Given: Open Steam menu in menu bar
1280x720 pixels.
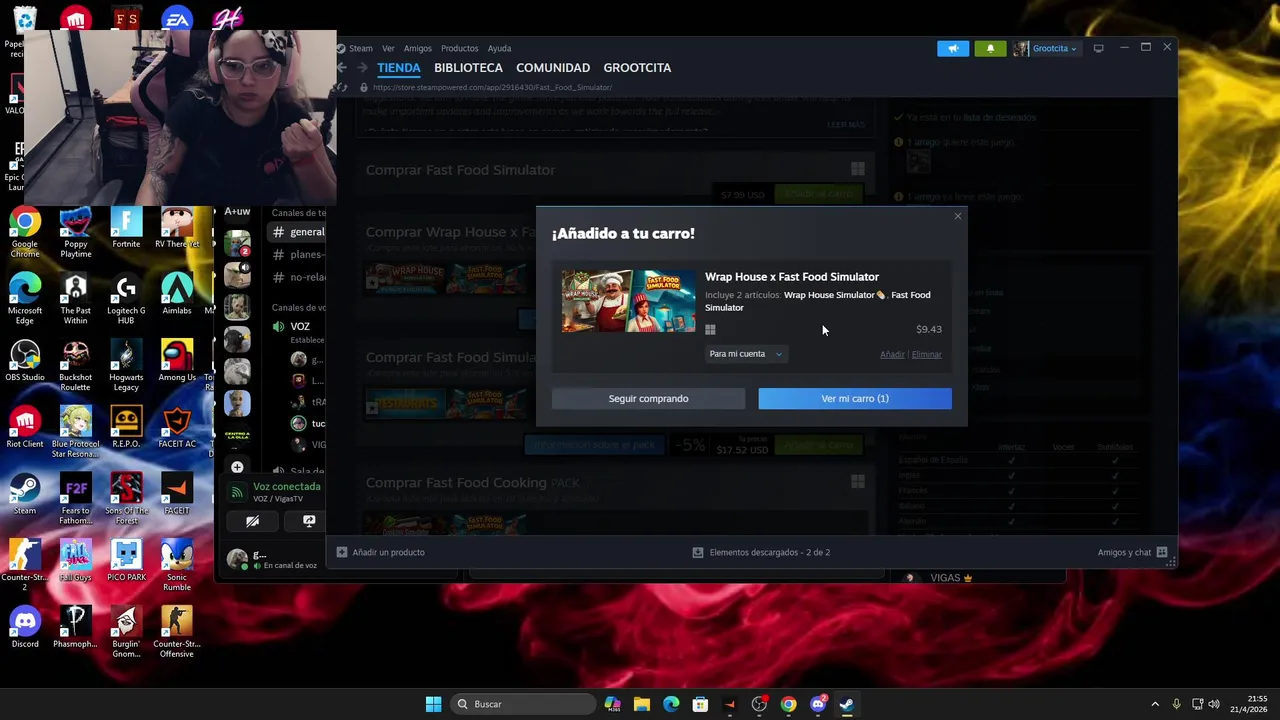Looking at the screenshot, I should [x=360, y=48].
